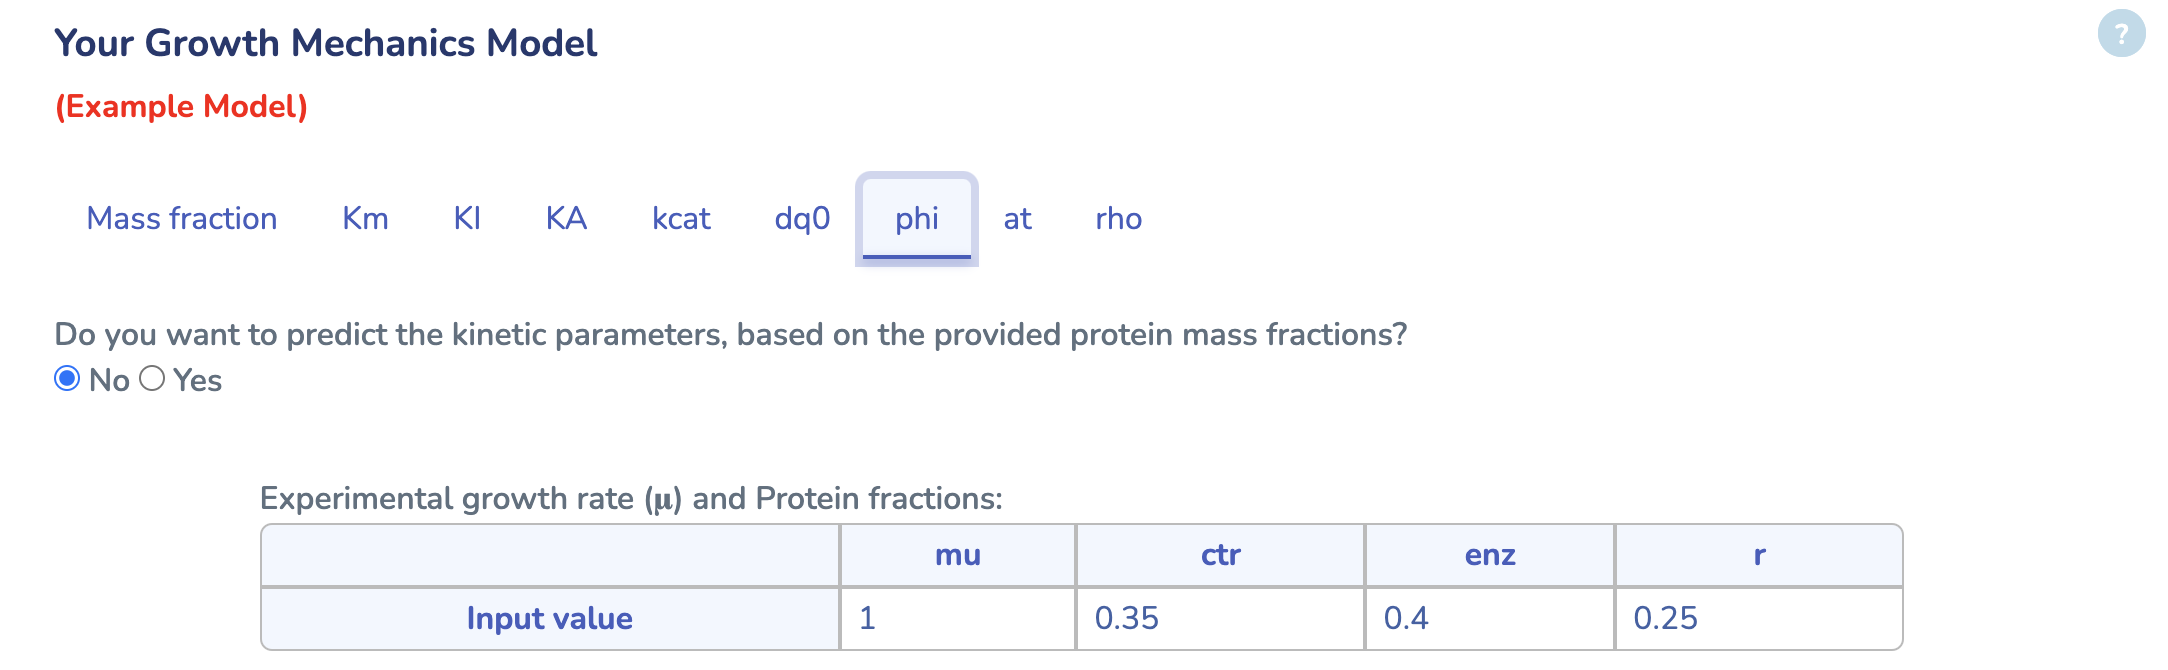Click the Your Growth Mechanics Model heading
The image size is (2168, 670).
[x=326, y=43]
